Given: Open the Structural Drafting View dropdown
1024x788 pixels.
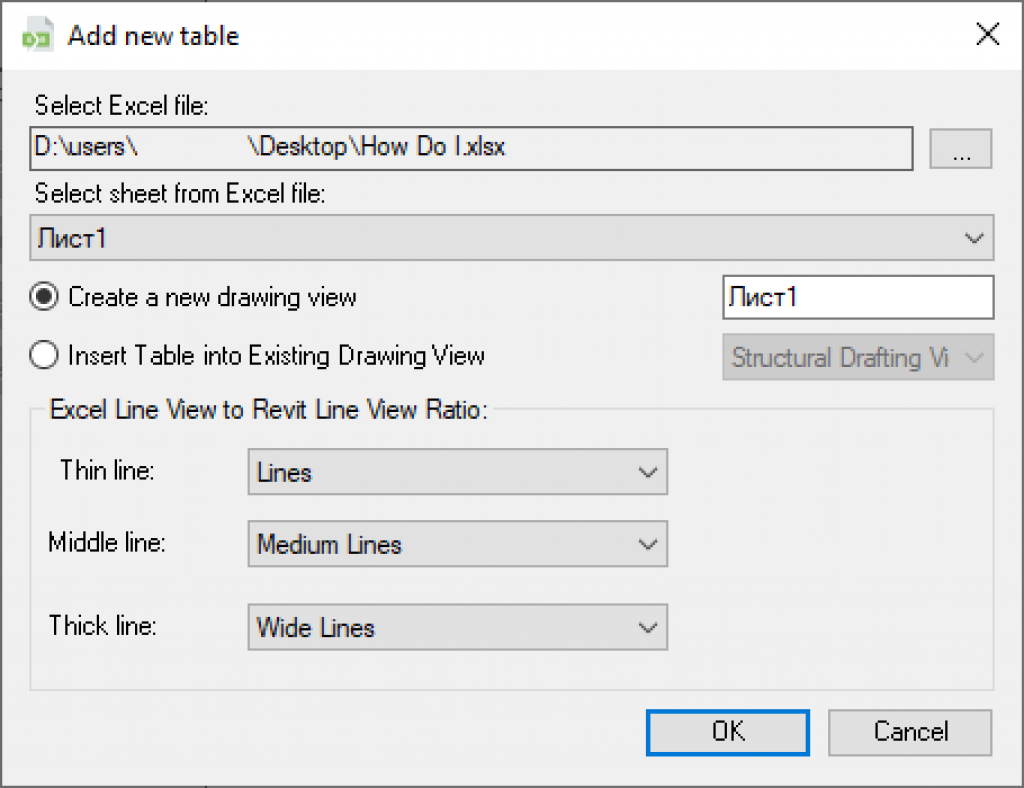Looking at the screenshot, I should click(x=858, y=357).
